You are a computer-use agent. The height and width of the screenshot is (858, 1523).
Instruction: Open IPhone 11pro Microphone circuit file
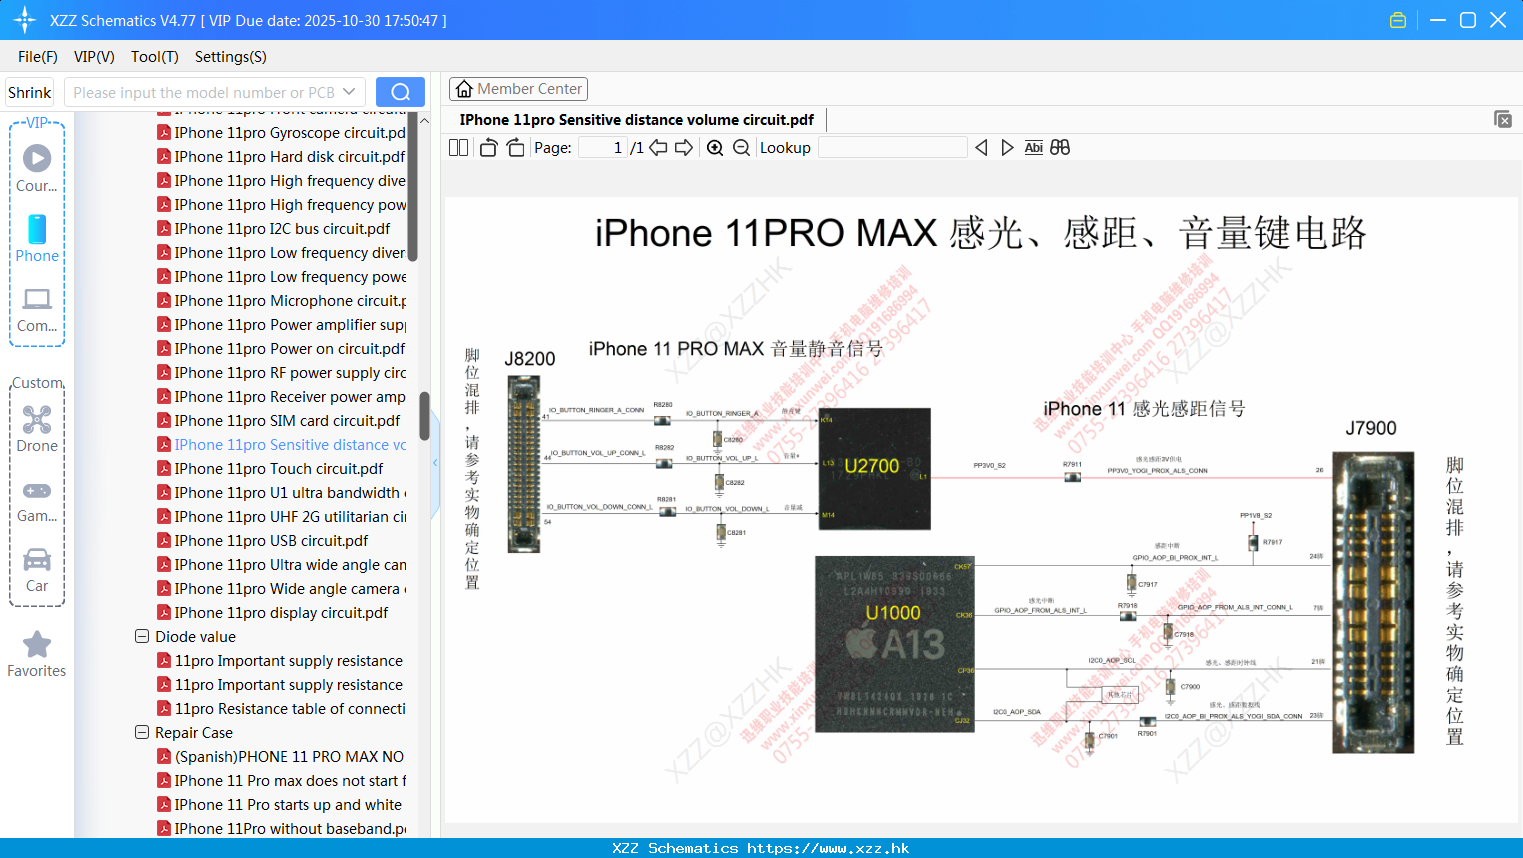pos(282,300)
